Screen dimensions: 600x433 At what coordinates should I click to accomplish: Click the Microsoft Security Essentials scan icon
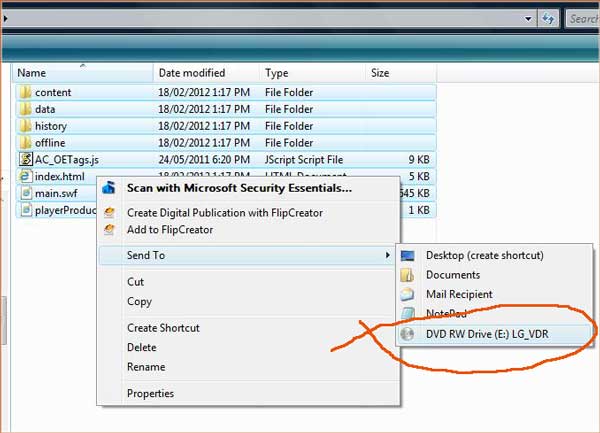coord(109,187)
